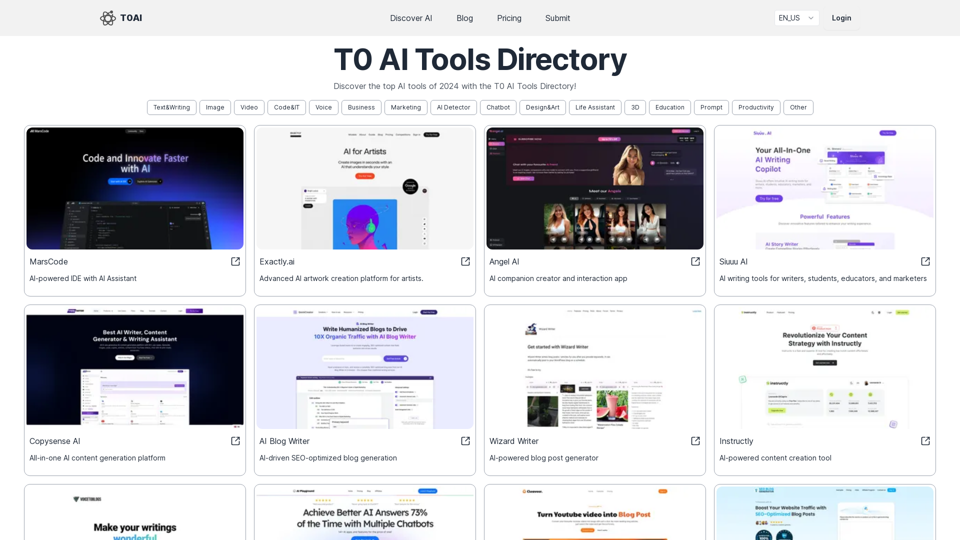This screenshot has width=960, height=540.
Task: Filter by Text&Writing category
Action: [171, 107]
